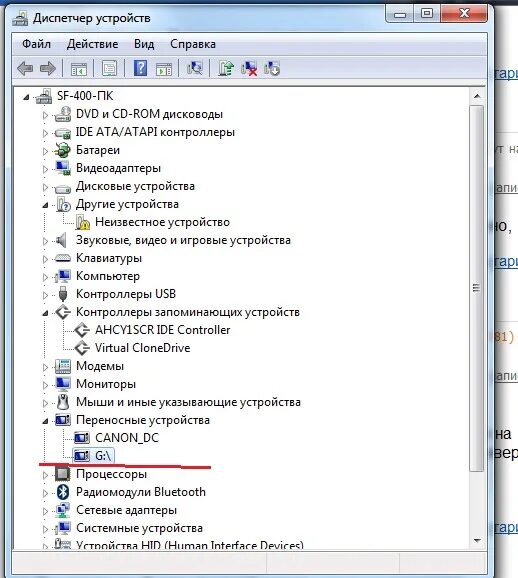This screenshot has width=518, height=578.
Task: Click the Uninstall device red X icon
Action: (x=249, y=69)
